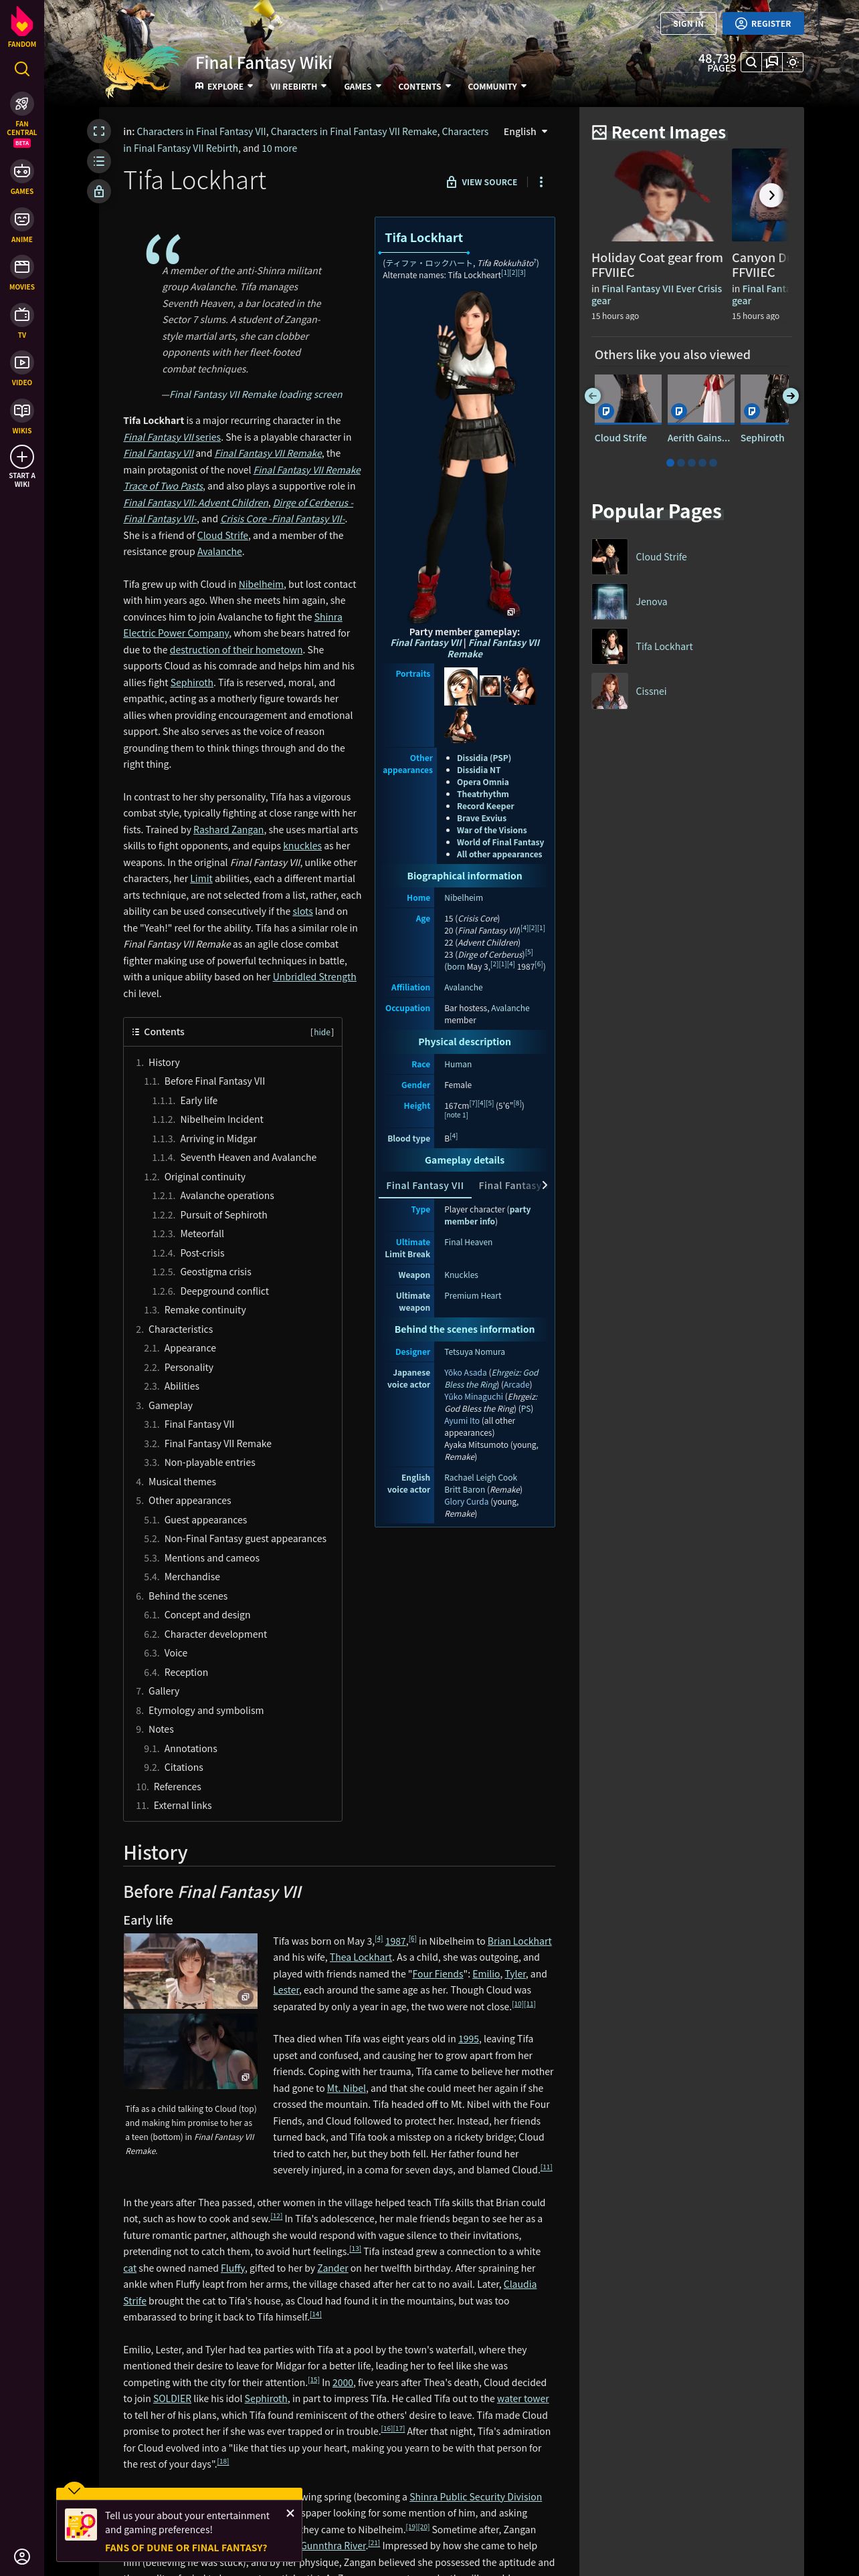Open Aerith Gainsborough viewed-page thumbnail
Screen dimensions: 859x2576
700,399
